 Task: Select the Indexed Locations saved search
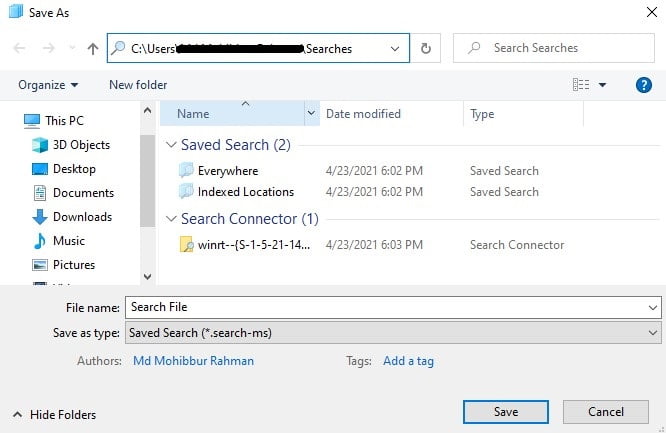(x=246, y=192)
